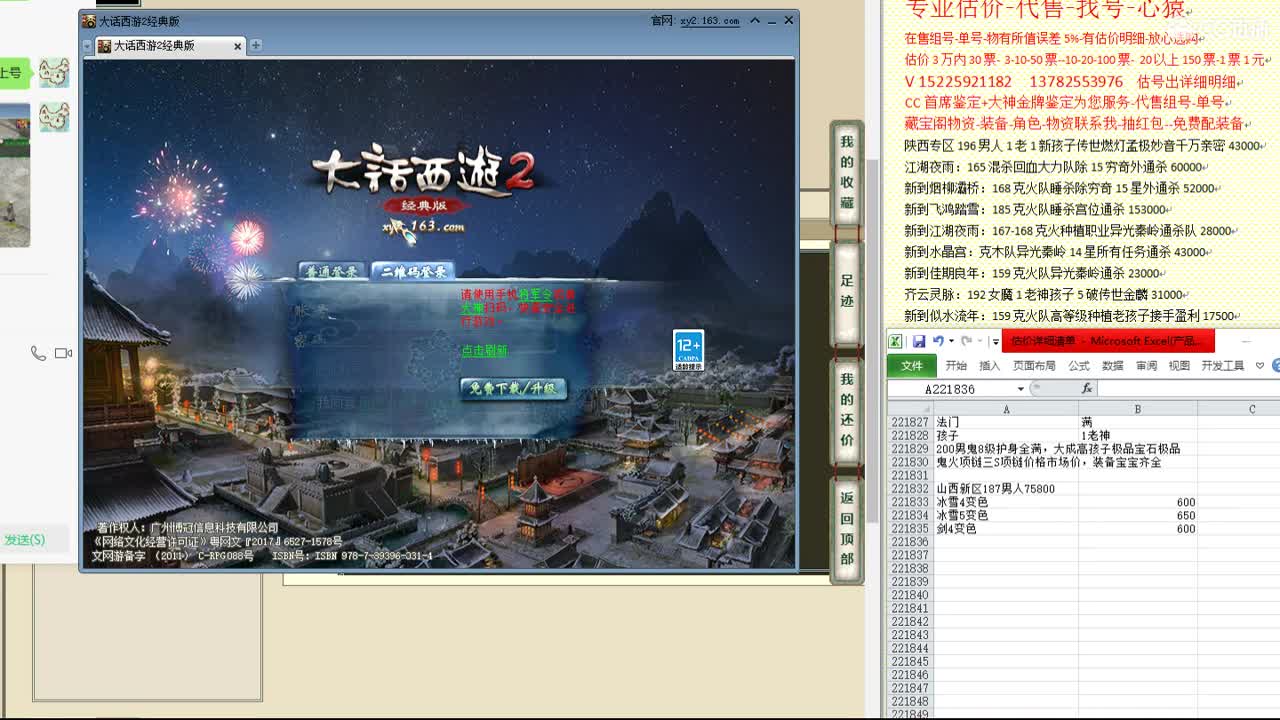Open the Excel 审阅 ribbon tab

pyautogui.click(x=1146, y=366)
